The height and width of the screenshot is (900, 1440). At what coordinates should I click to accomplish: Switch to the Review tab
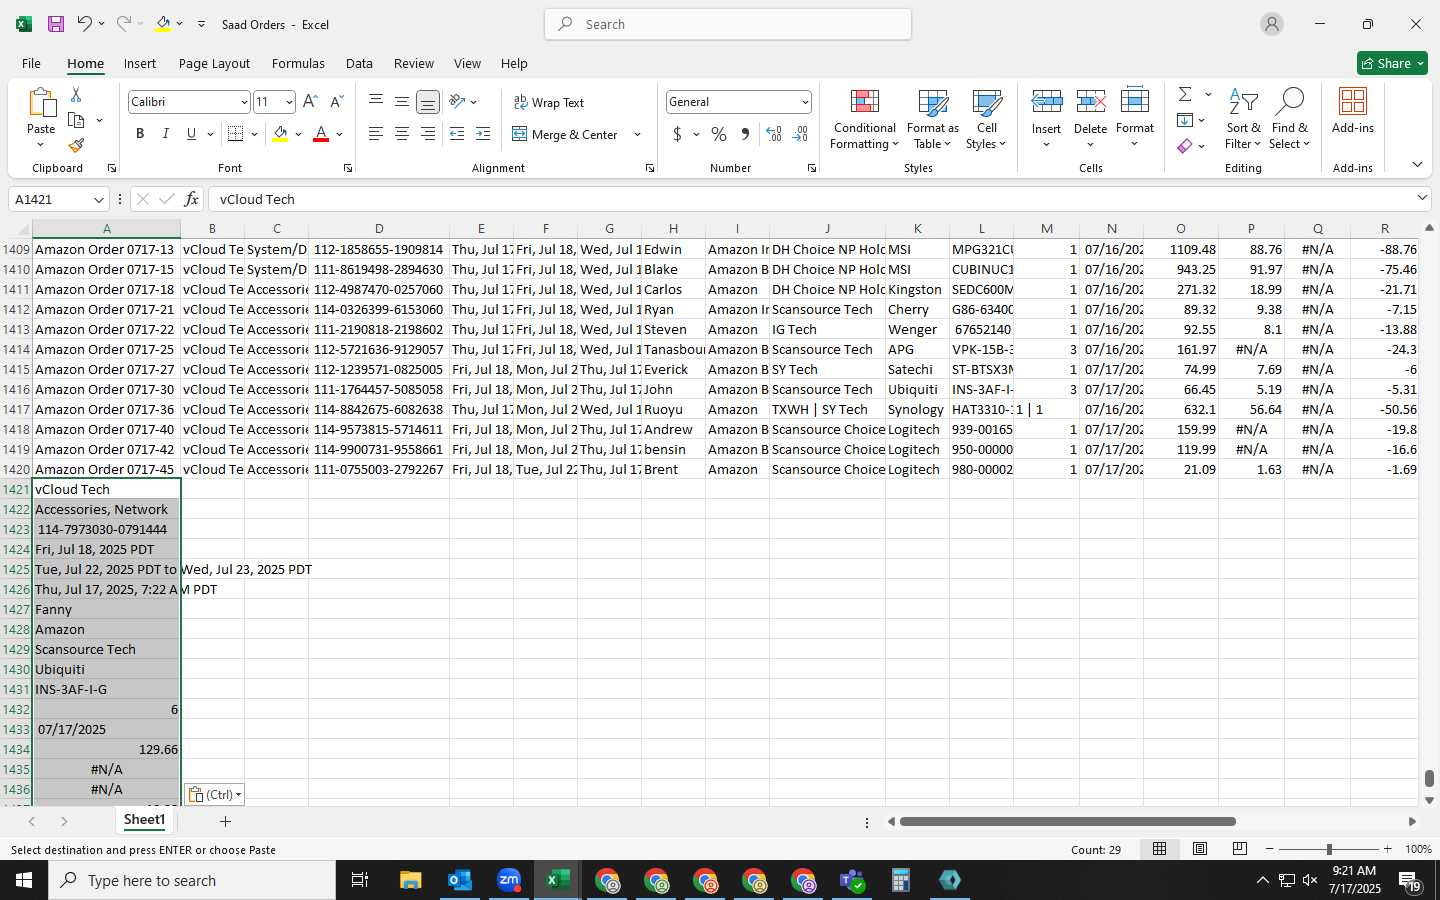pos(414,63)
